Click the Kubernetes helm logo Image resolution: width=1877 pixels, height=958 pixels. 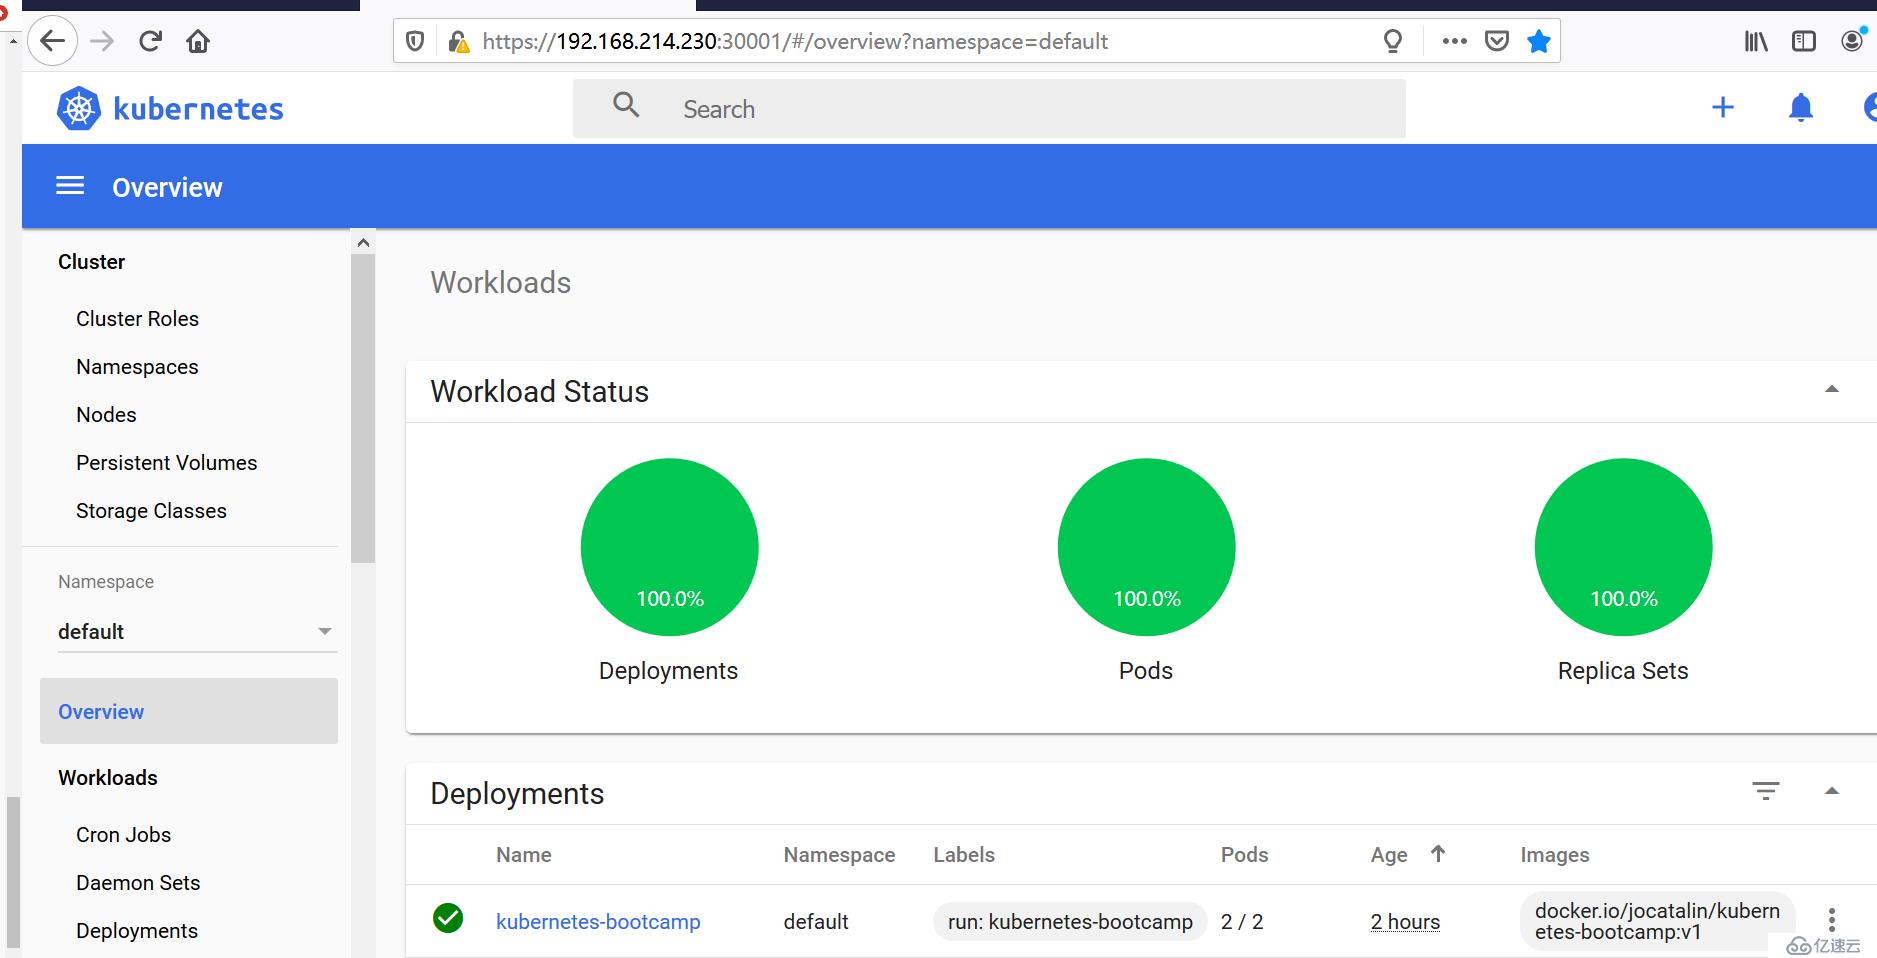point(79,108)
